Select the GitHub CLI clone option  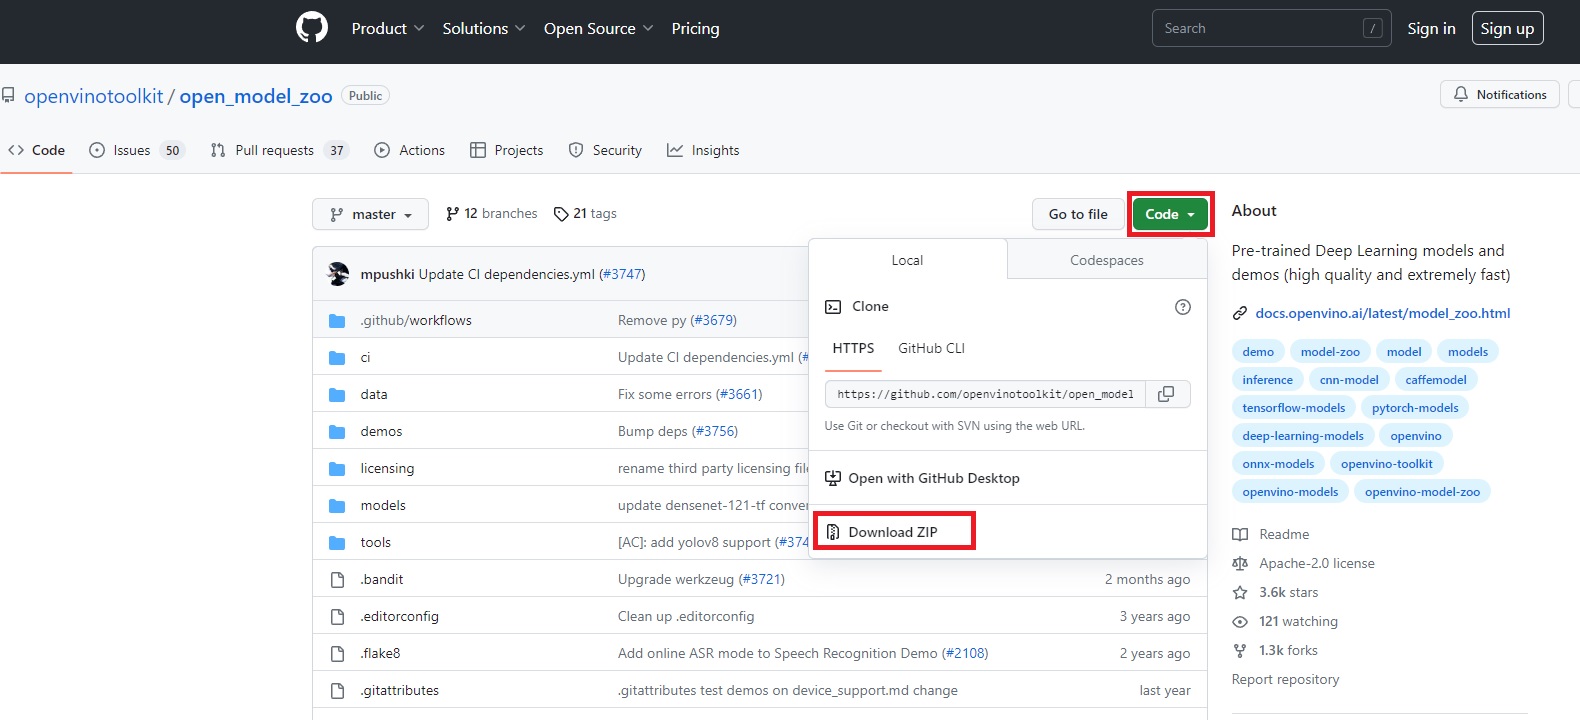click(931, 348)
